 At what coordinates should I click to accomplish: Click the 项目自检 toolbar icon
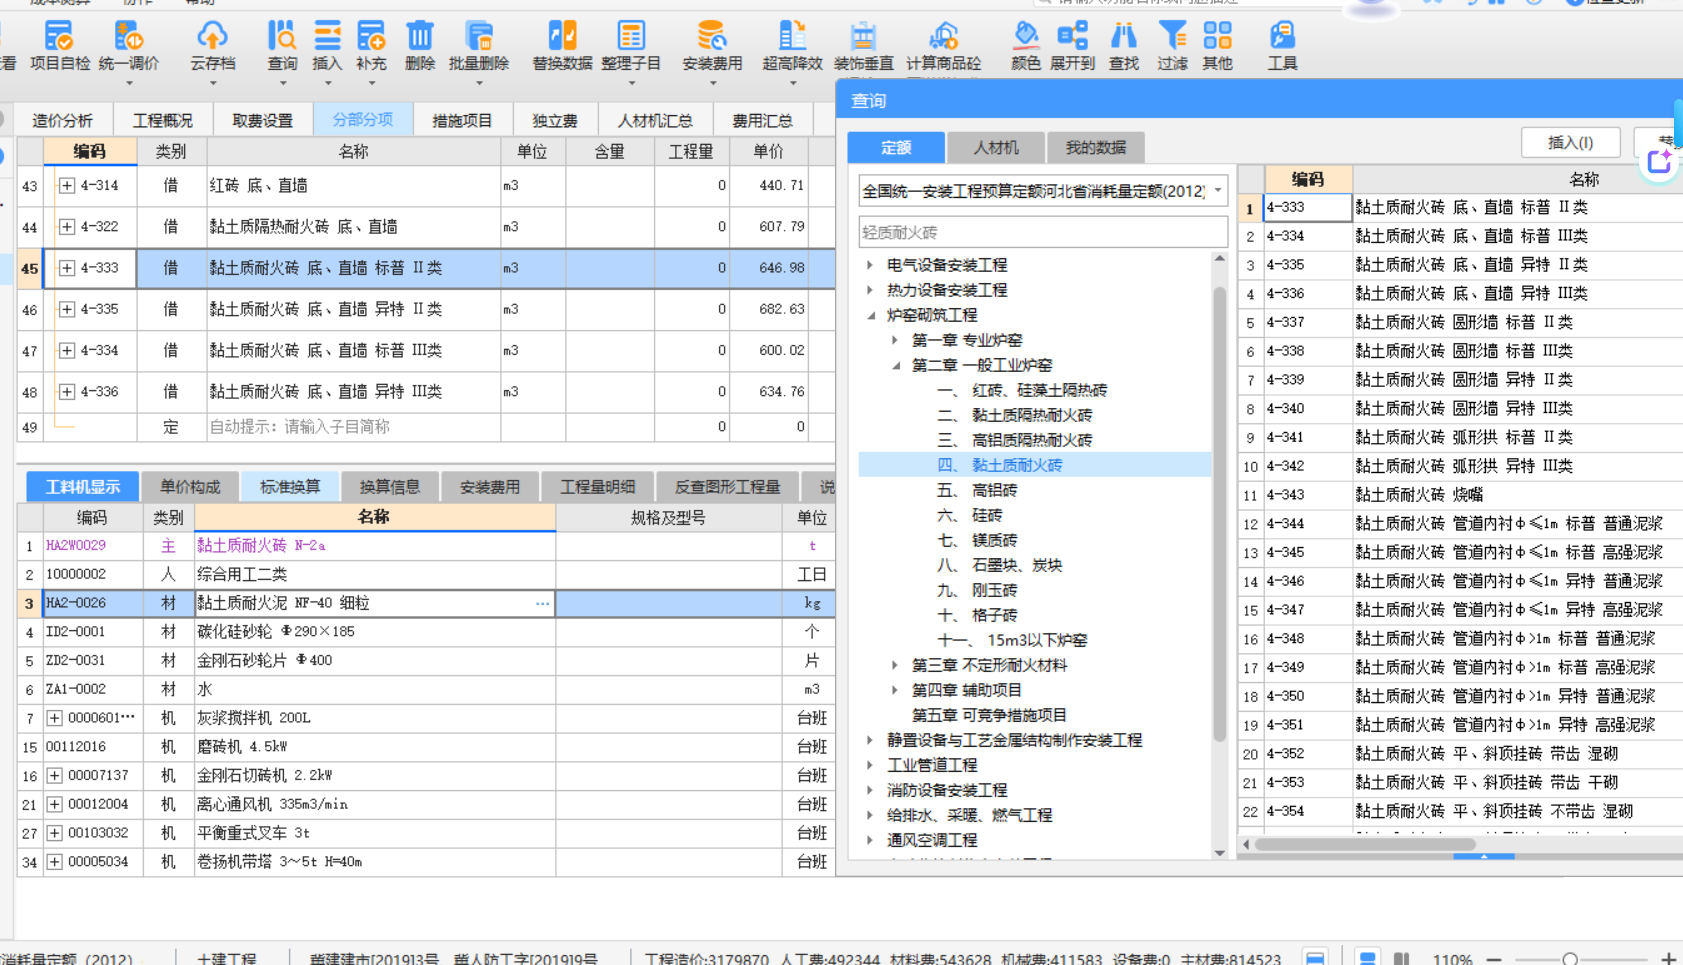[60, 45]
